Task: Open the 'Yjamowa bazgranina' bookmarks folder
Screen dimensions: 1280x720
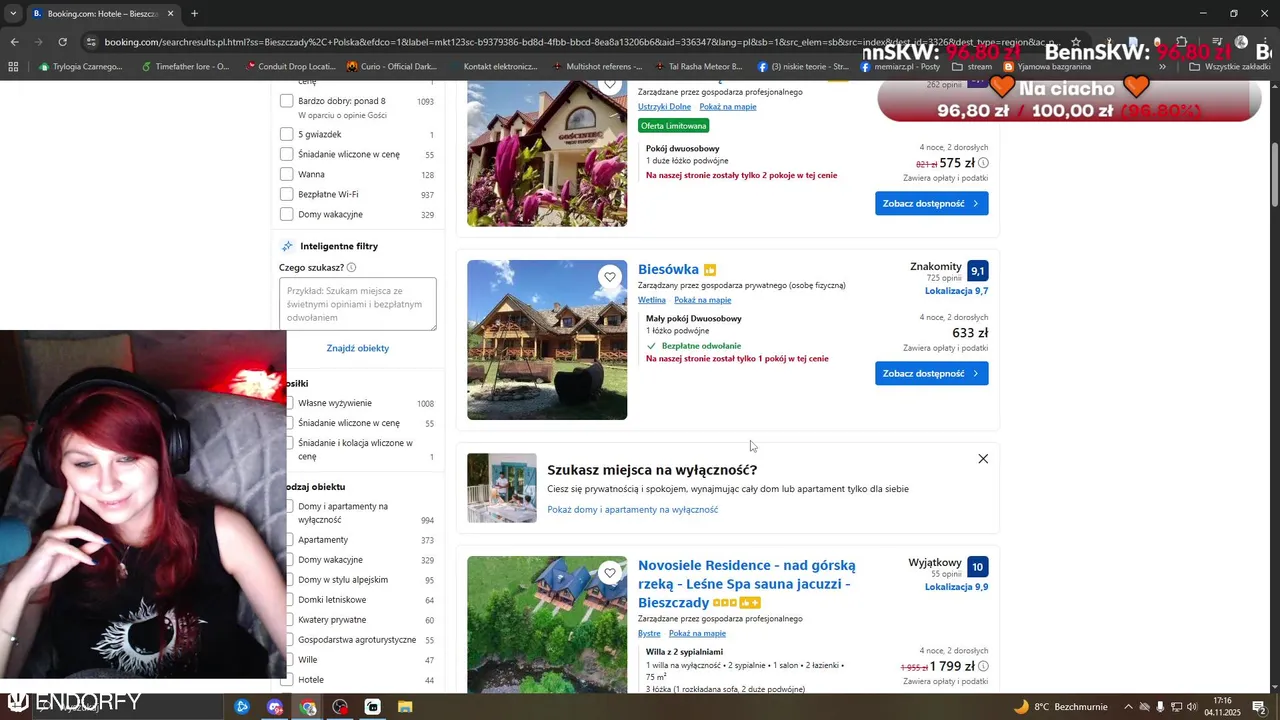Action: [1046, 67]
